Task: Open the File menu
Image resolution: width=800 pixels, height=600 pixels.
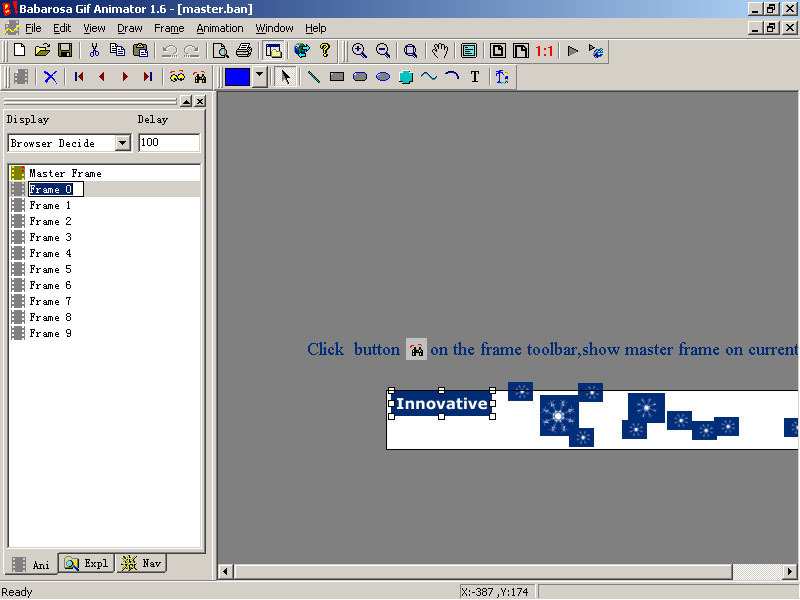Action: [33, 28]
